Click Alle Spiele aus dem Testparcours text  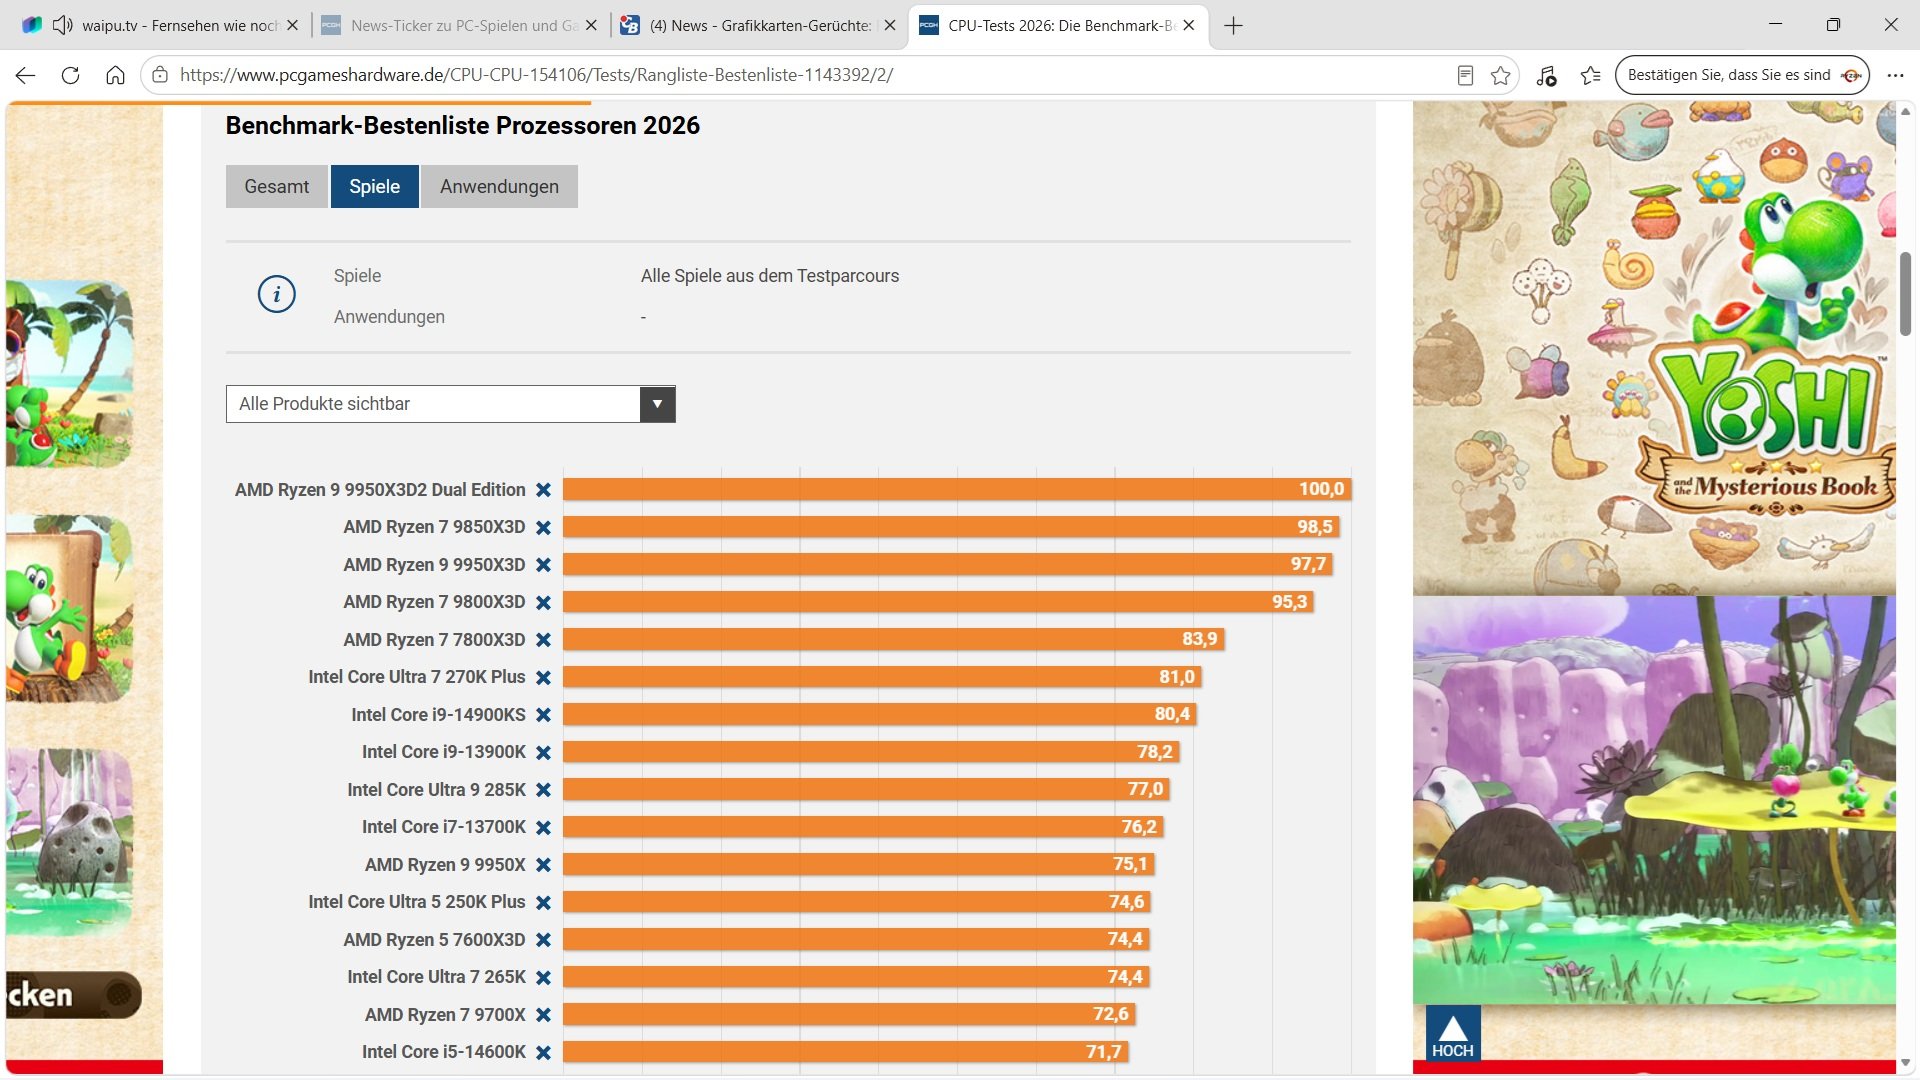pos(770,276)
